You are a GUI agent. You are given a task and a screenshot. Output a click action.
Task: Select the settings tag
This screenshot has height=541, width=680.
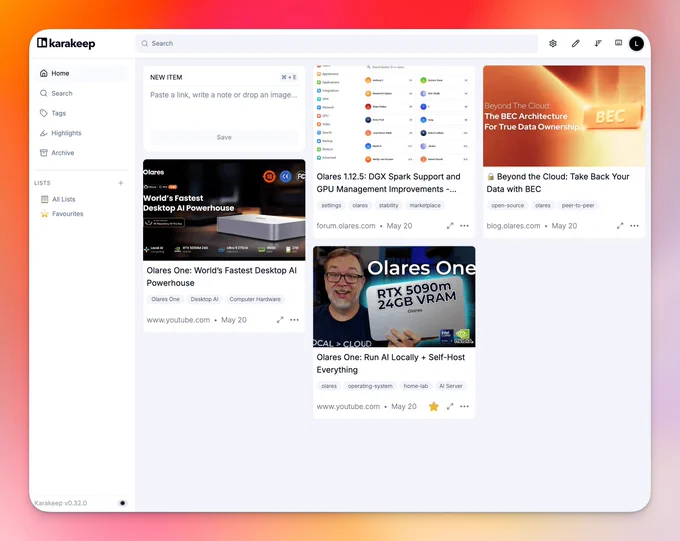331,205
